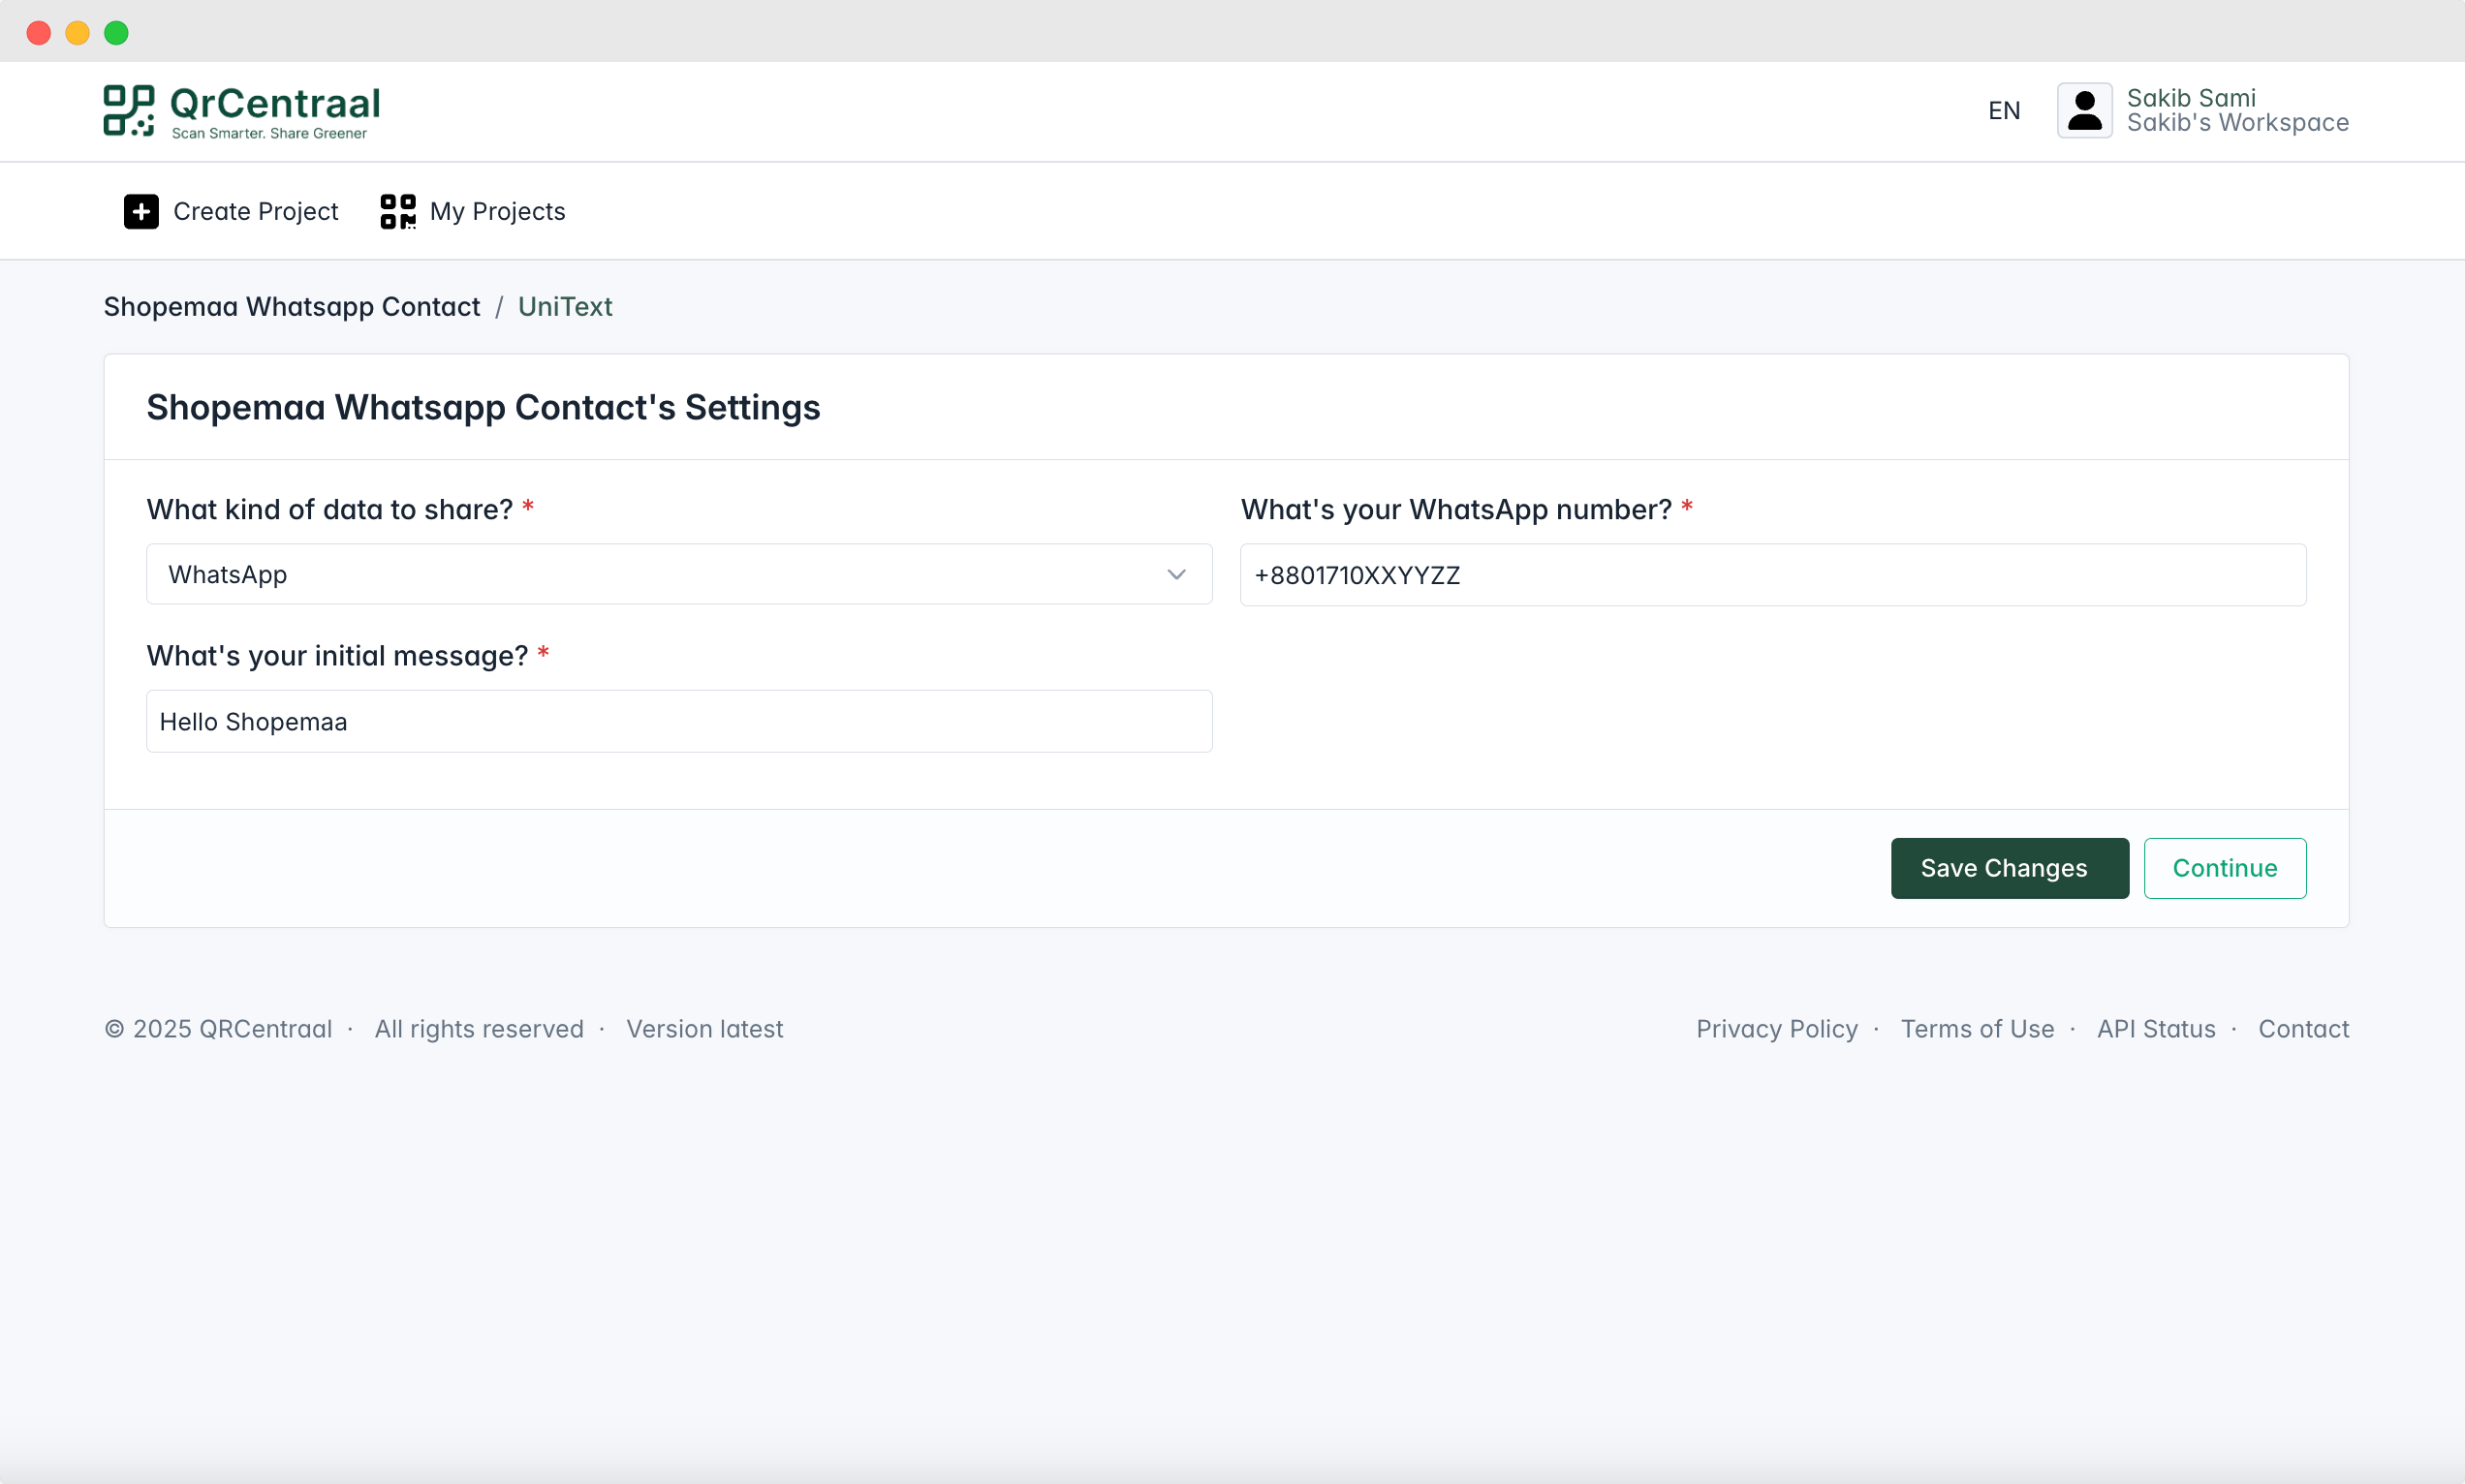Go to Create Project
The height and width of the screenshot is (1484, 2465).
(255, 211)
